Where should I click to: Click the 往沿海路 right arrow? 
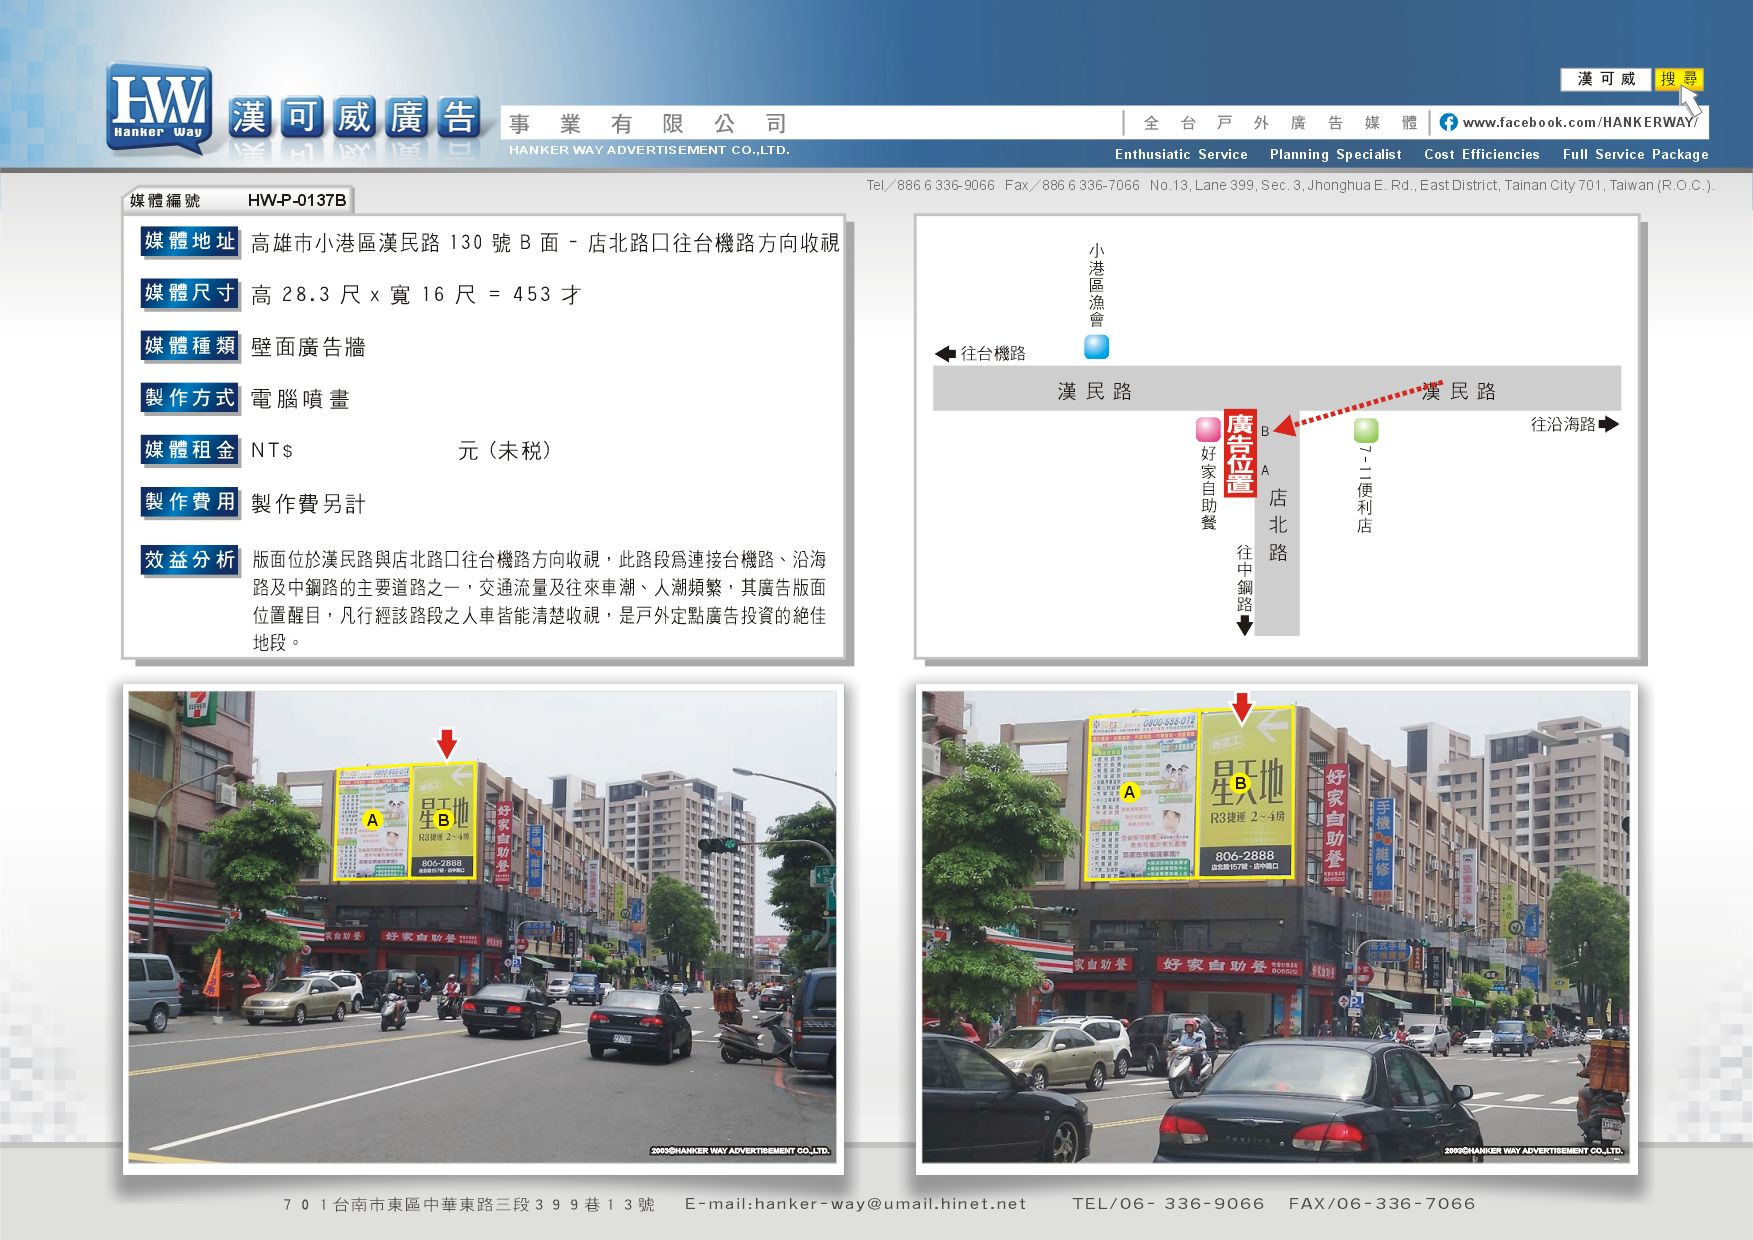point(1609,424)
